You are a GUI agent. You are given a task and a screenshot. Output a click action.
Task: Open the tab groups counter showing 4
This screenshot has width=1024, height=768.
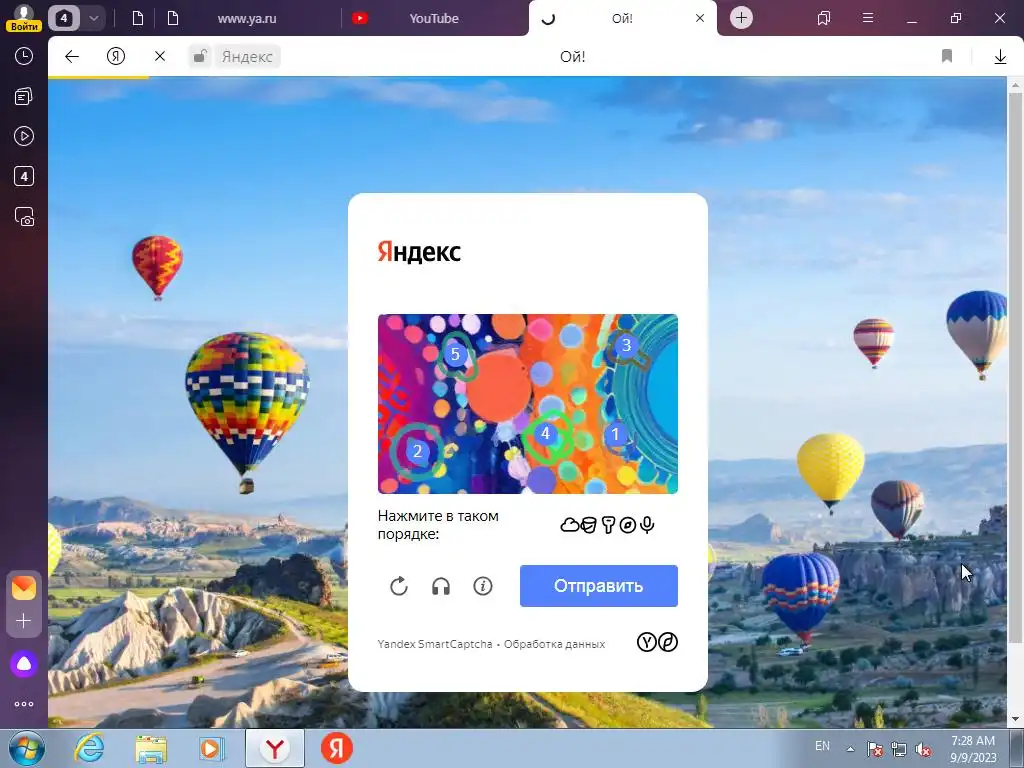coord(64,18)
